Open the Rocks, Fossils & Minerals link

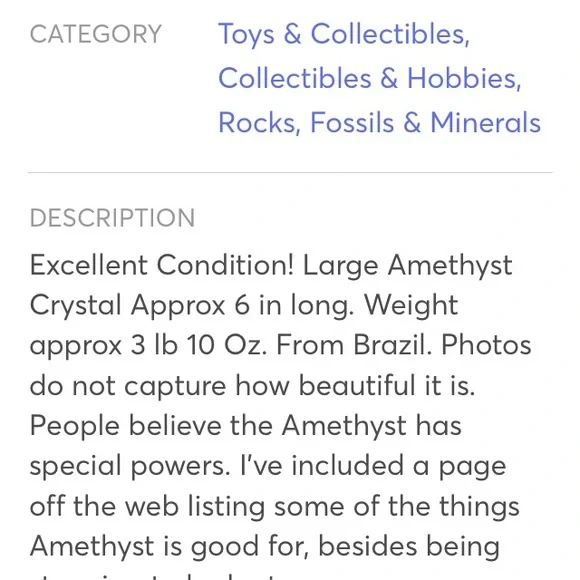(x=380, y=122)
